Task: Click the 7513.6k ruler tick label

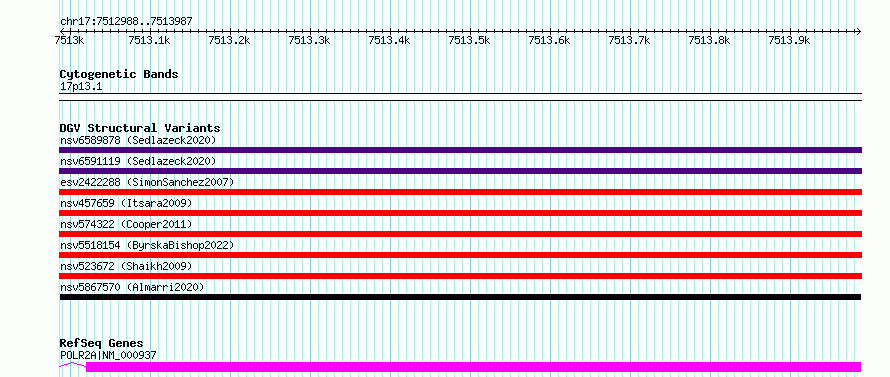Action: (549, 40)
